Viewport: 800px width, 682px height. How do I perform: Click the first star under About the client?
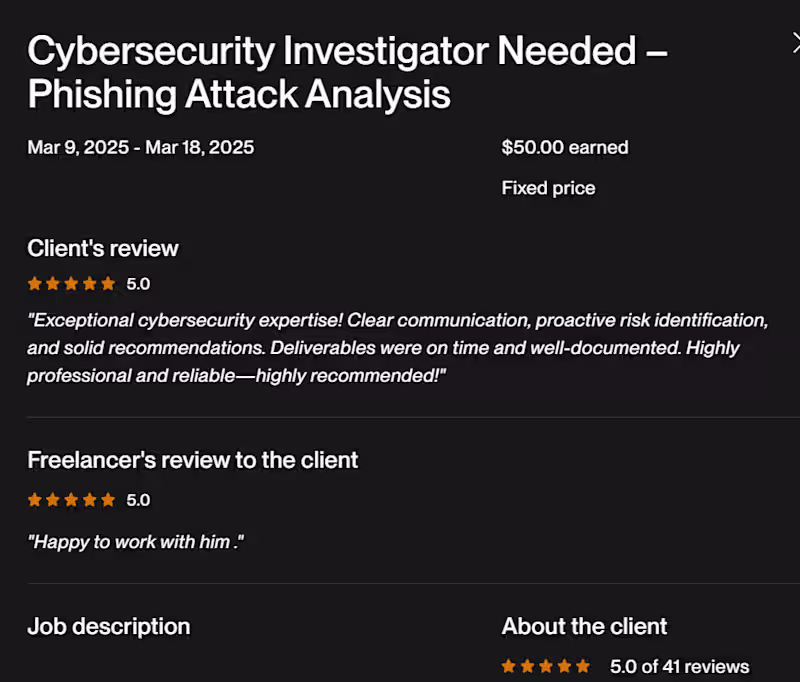coord(508,665)
